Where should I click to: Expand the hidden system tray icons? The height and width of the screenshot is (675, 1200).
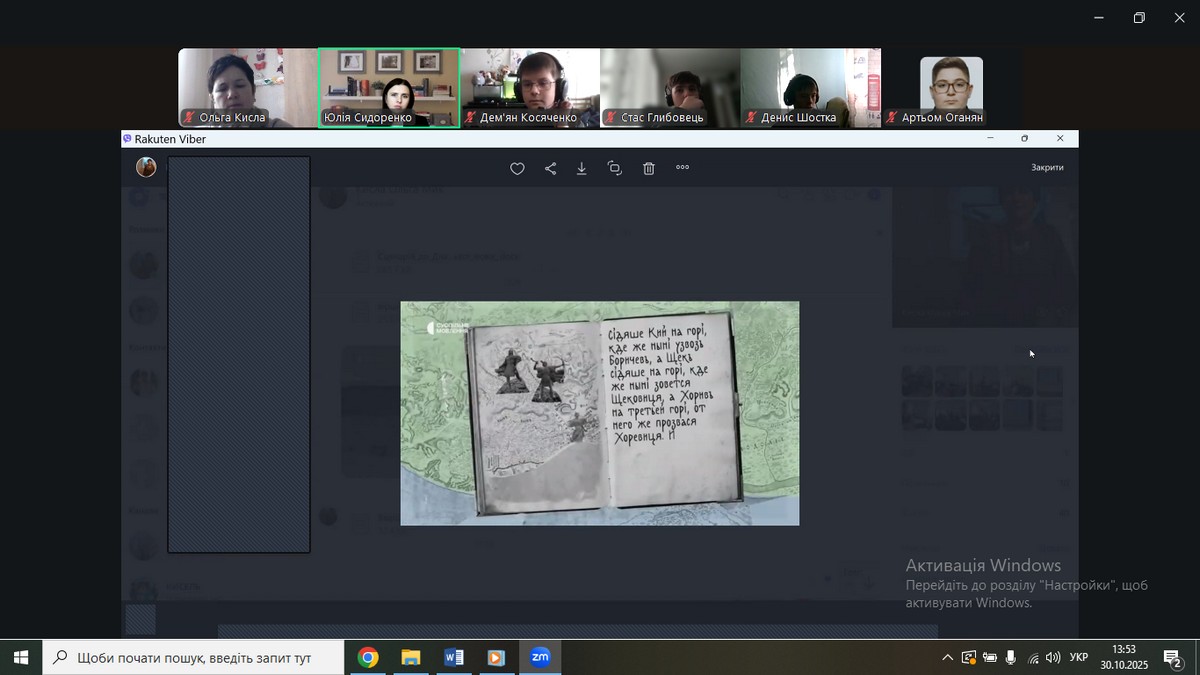coord(947,658)
